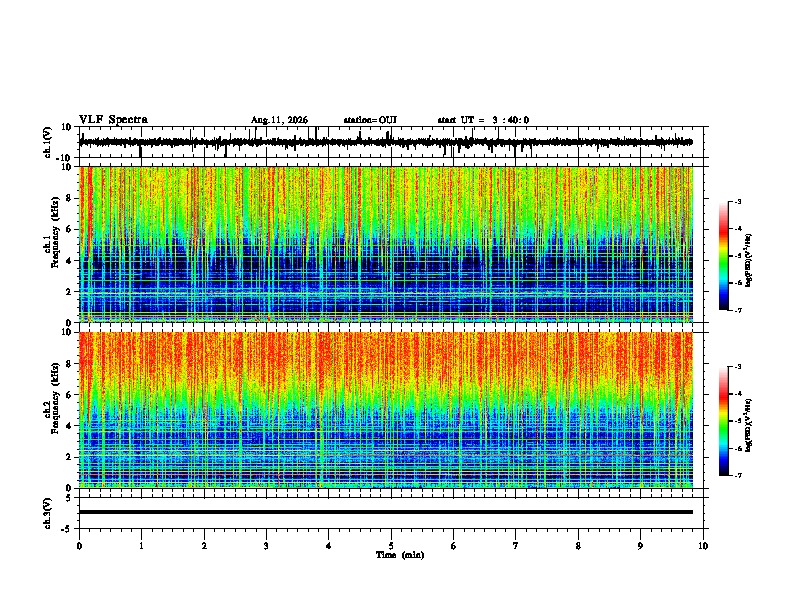The image size is (792, 612).
Task: Click the "Time (min)" axis title
Action: click(400, 555)
